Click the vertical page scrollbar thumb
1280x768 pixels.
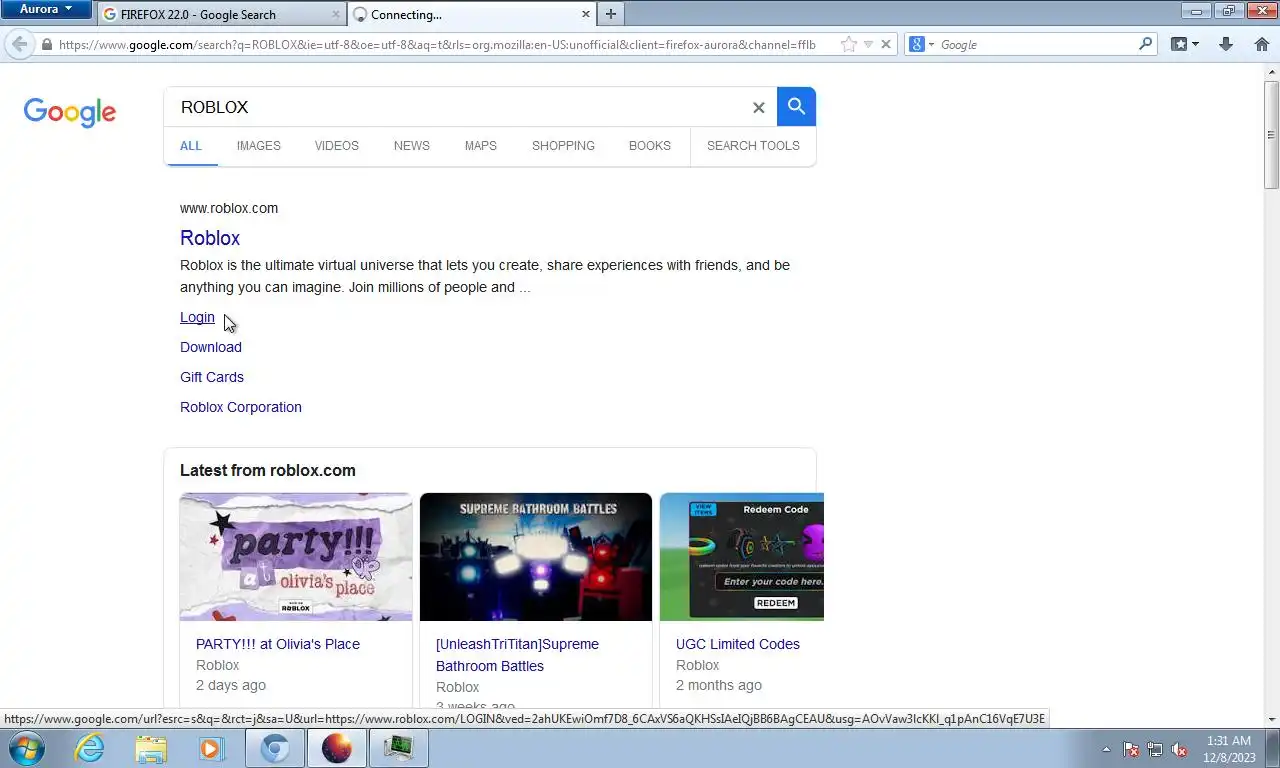tap(1271, 133)
